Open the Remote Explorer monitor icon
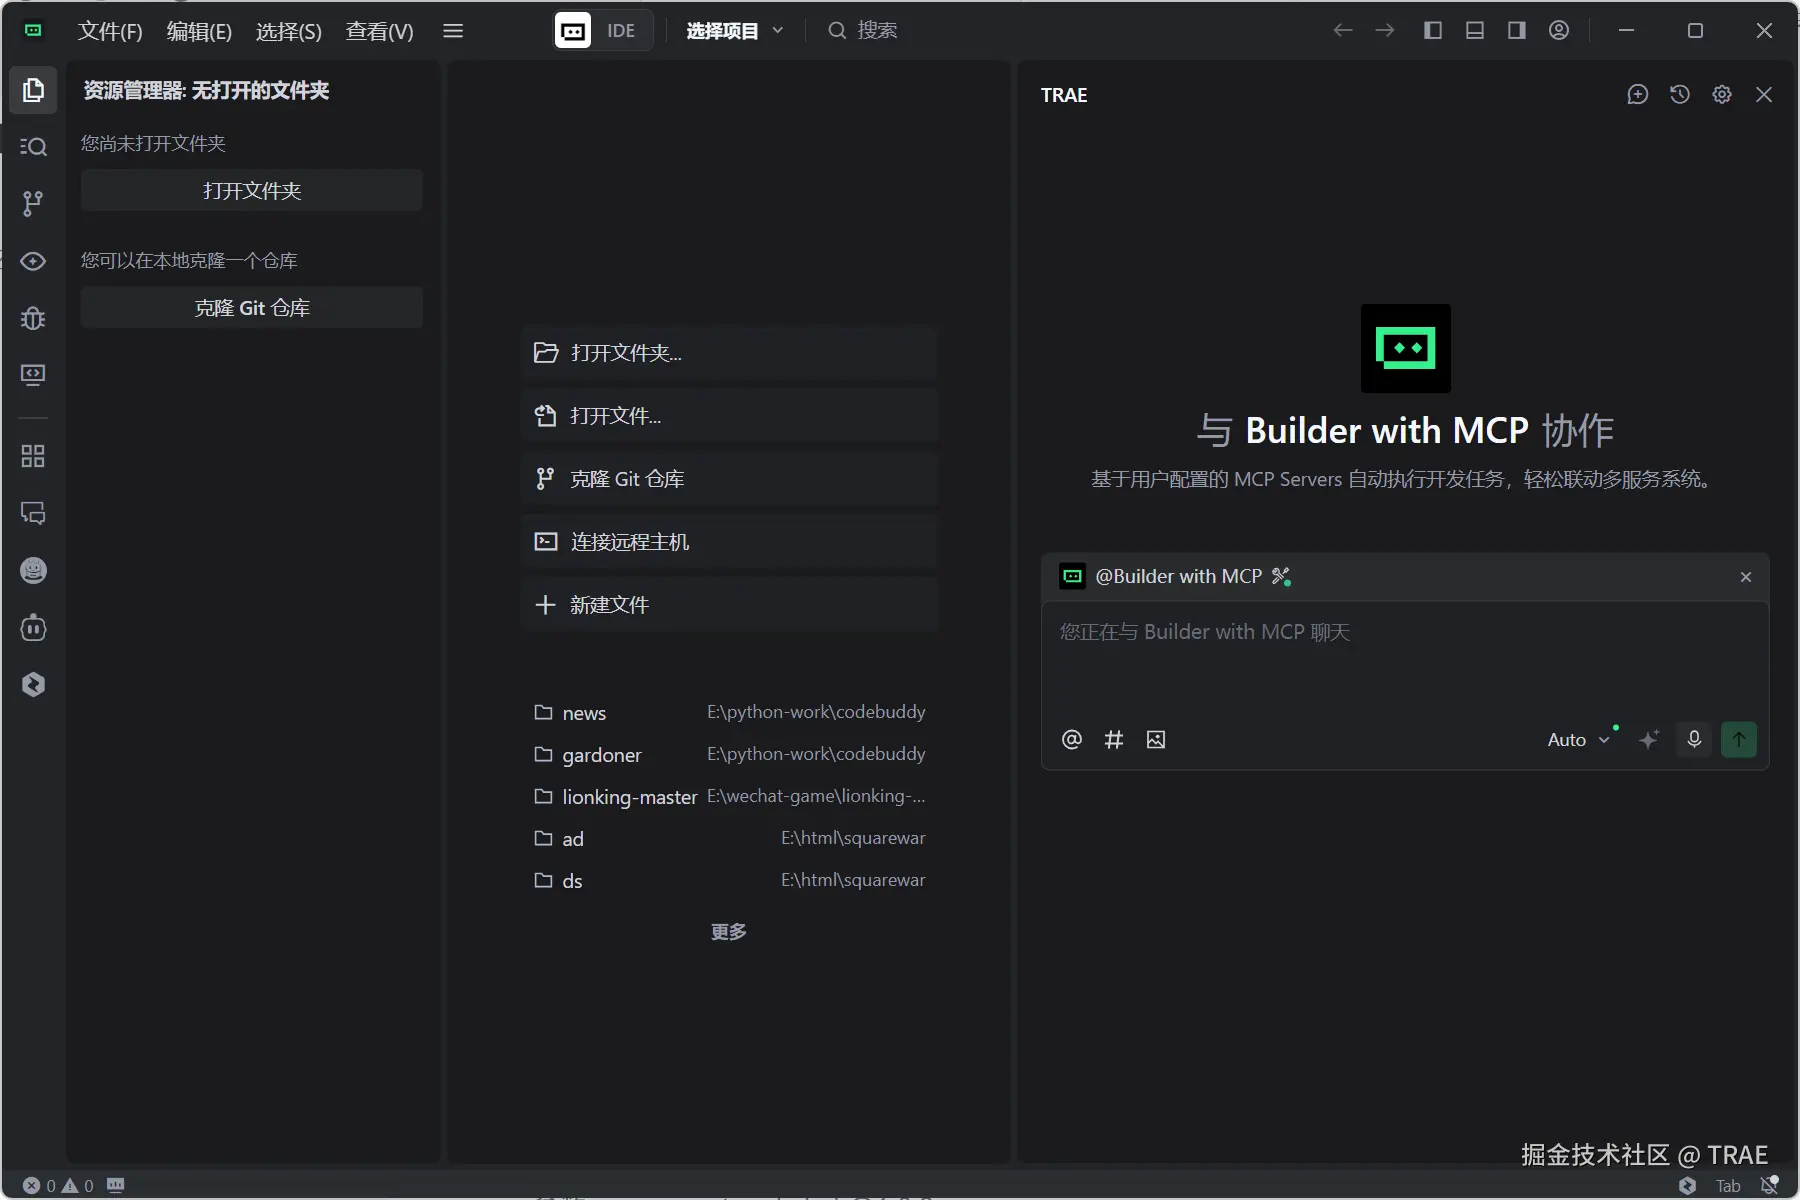This screenshot has width=1800, height=1200. pos(33,375)
